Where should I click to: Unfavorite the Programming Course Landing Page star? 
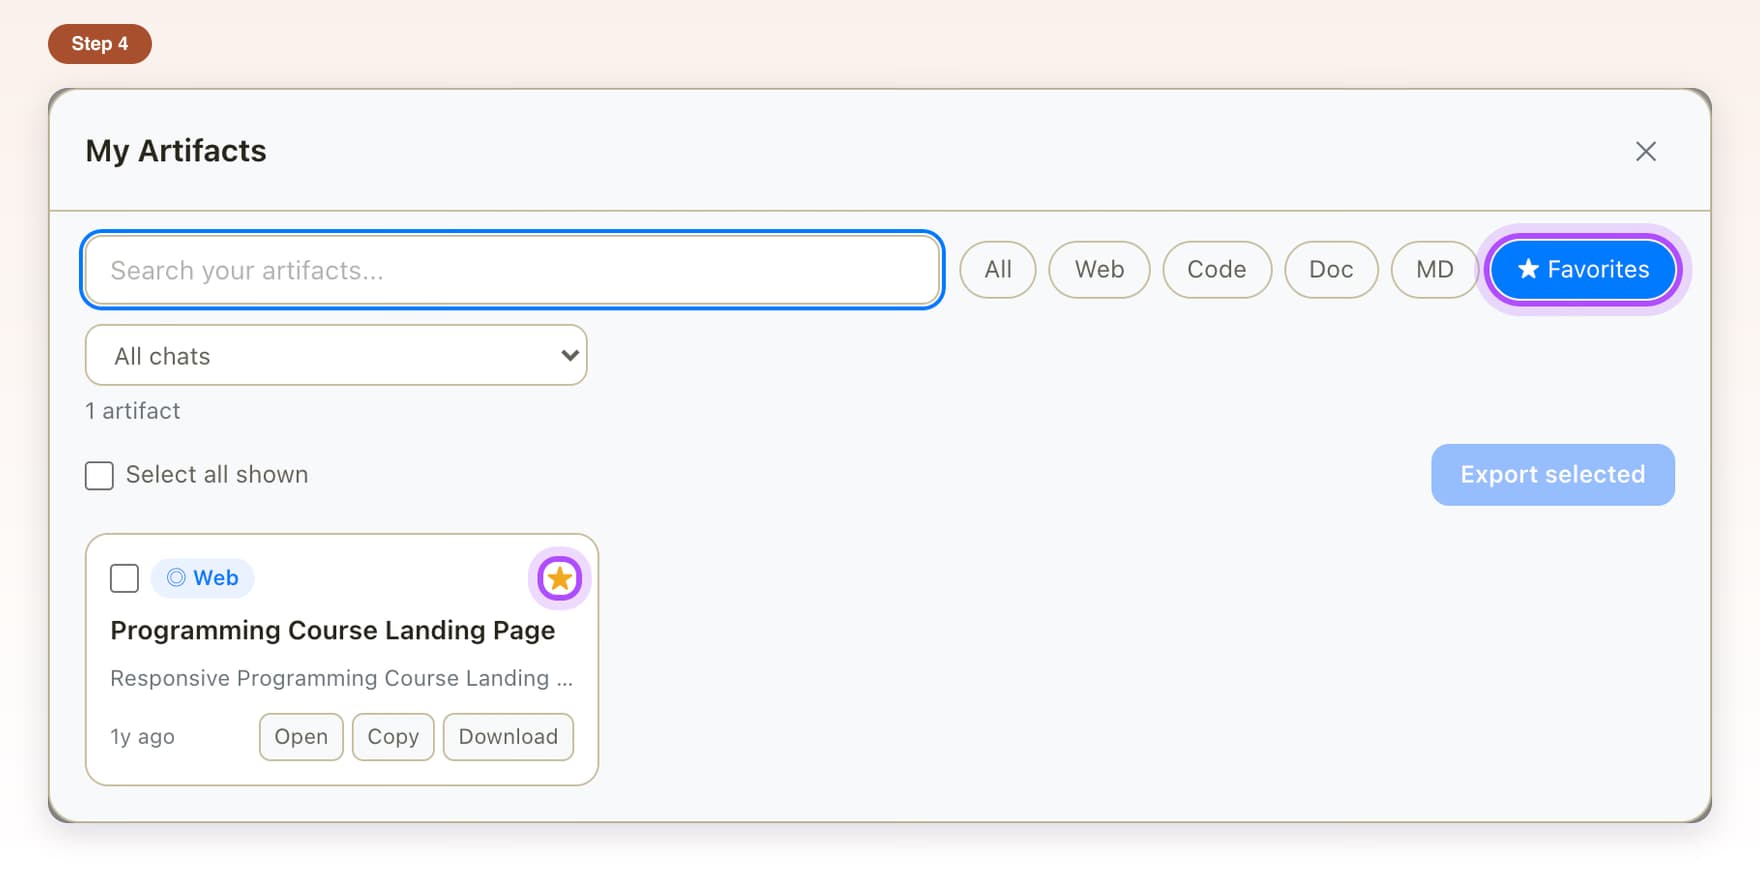(x=559, y=578)
